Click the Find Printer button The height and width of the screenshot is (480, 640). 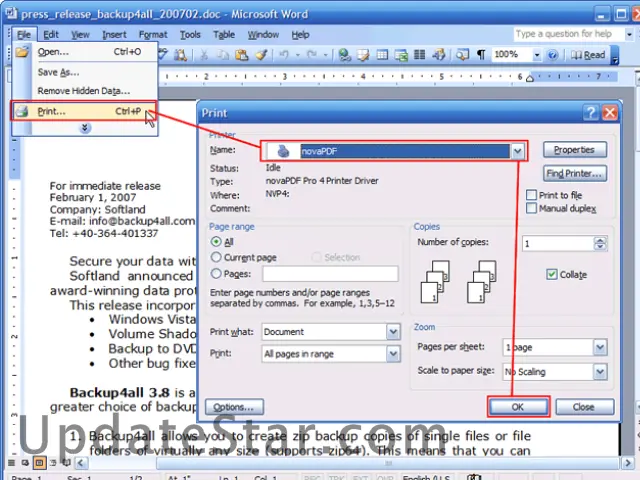[x=575, y=173]
